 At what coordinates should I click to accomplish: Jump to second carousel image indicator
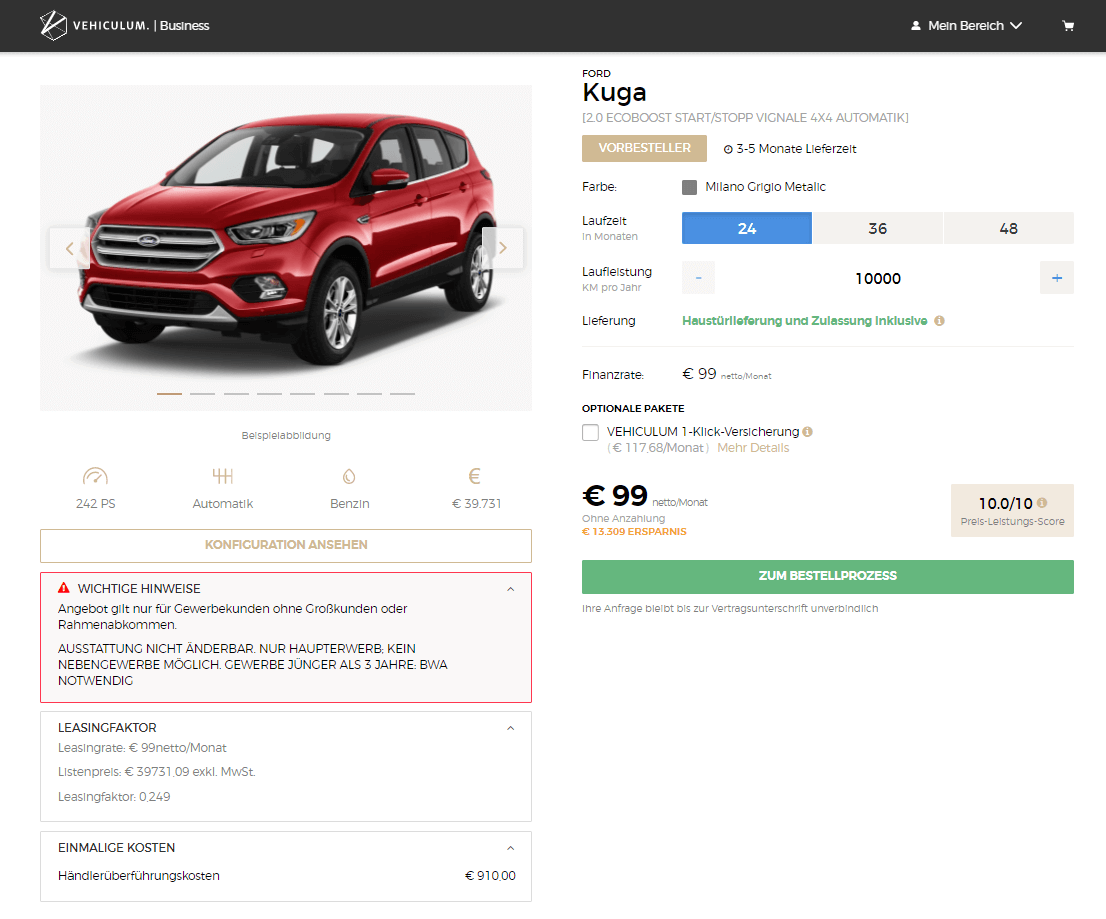[x=202, y=394]
